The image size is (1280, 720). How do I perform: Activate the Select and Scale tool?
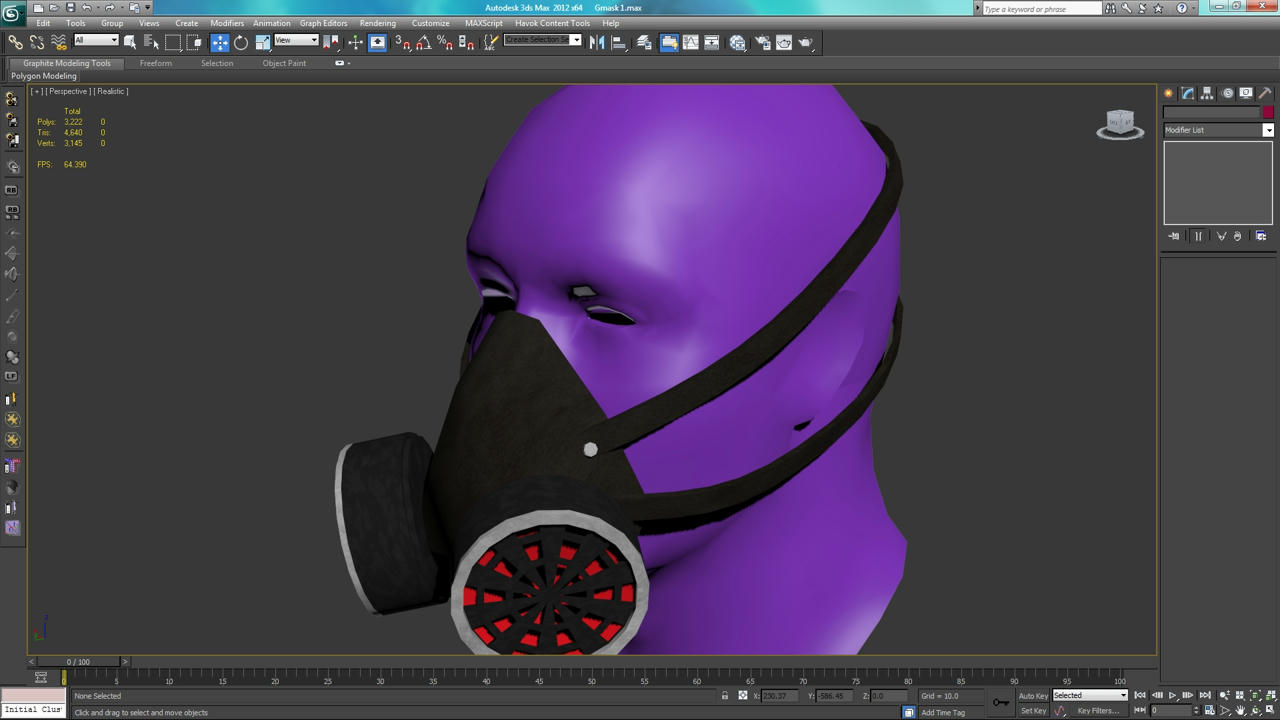coord(263,42)
